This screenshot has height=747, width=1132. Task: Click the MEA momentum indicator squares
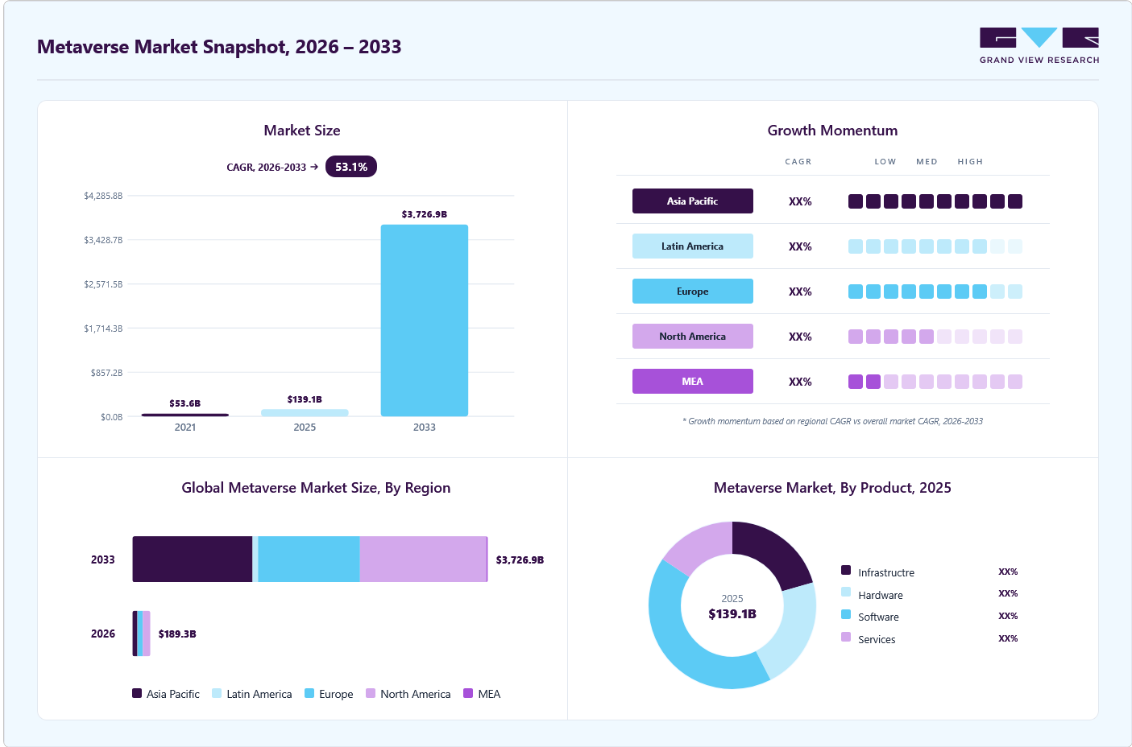[935, 381]
